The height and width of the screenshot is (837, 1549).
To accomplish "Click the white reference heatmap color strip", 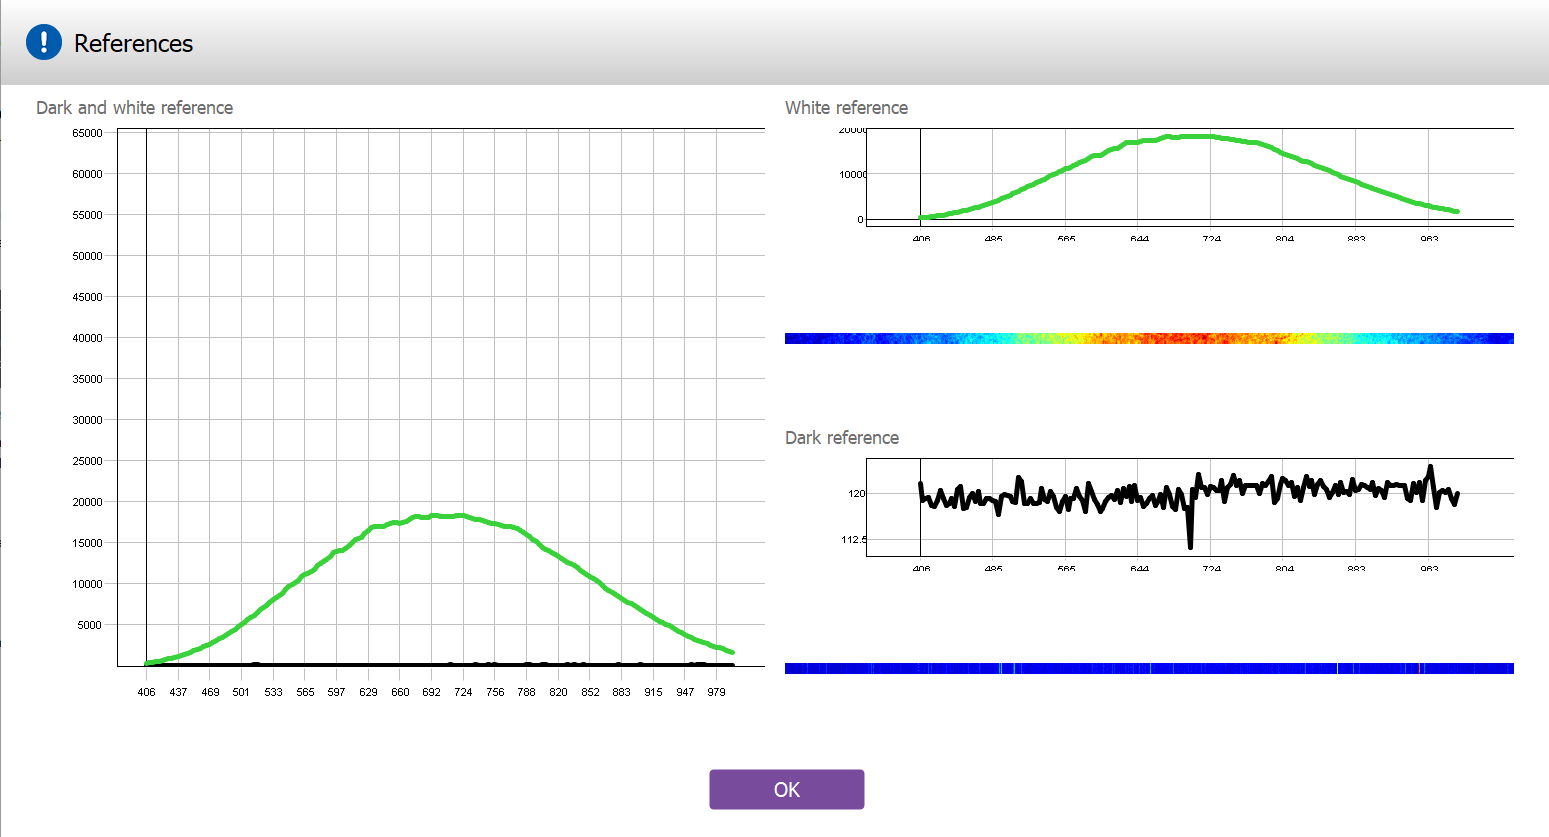I will 1148,339.
